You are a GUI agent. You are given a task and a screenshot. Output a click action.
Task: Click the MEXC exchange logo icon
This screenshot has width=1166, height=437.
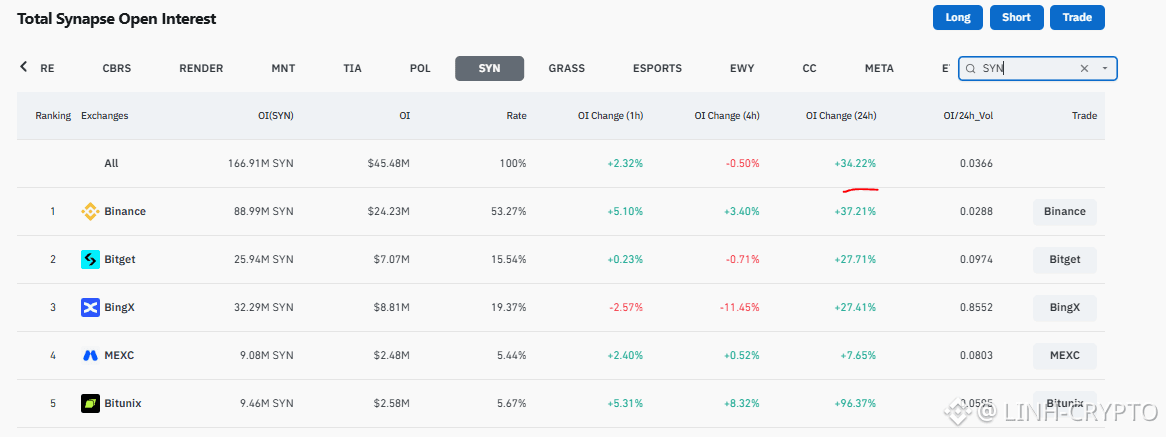(90, 355)
